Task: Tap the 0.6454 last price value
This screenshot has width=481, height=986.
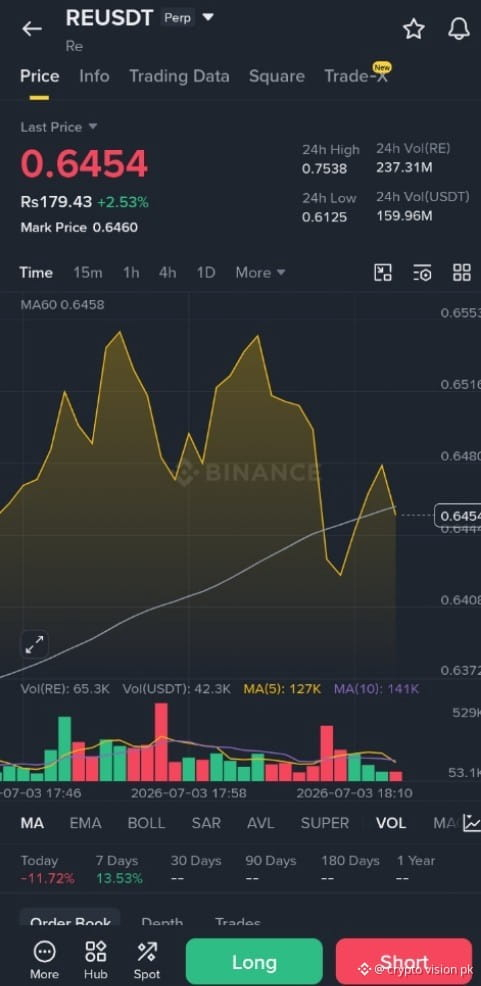Action: 84,164
